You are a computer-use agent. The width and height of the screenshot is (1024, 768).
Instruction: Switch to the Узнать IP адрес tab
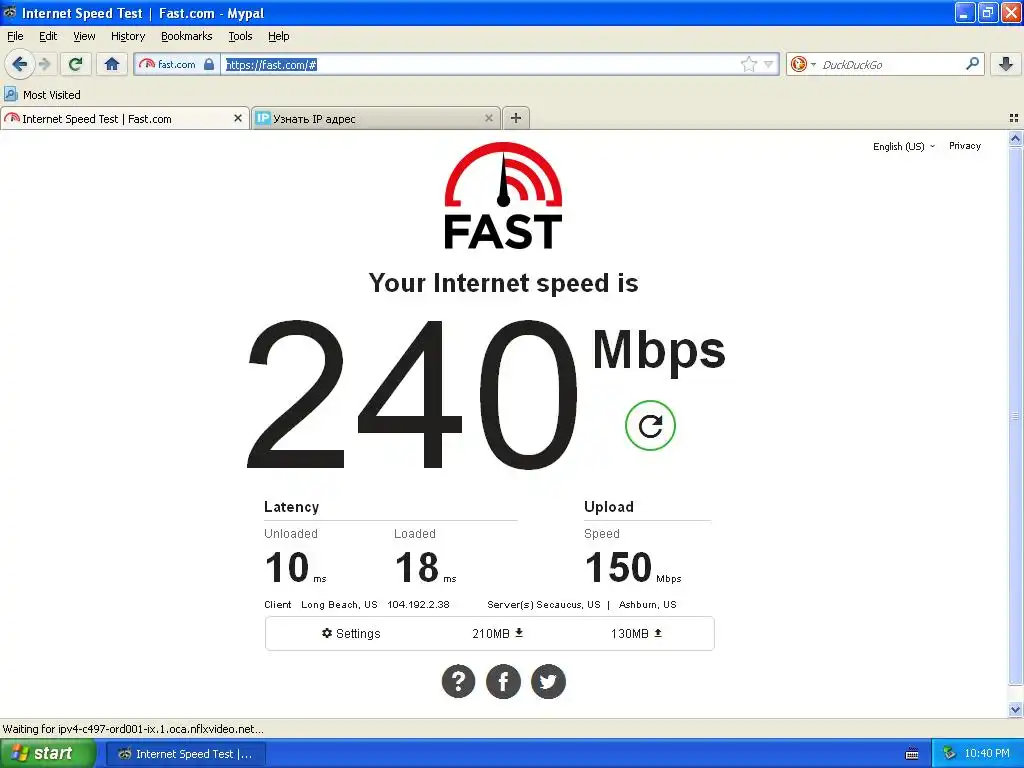[x=376, y=118]
